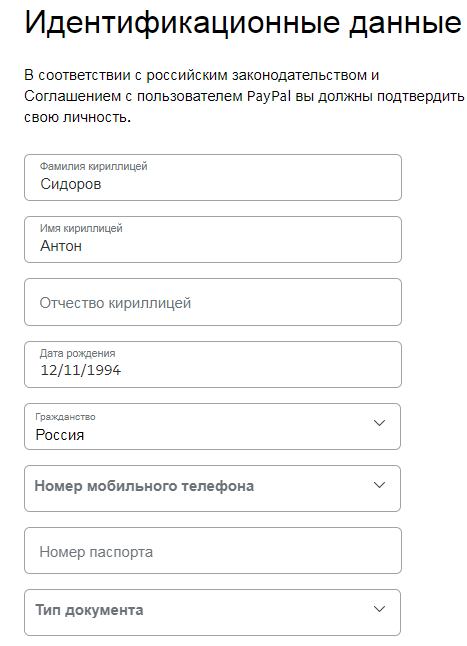
Task: Click the Фамилия кириллицей label
Action: 93,166
